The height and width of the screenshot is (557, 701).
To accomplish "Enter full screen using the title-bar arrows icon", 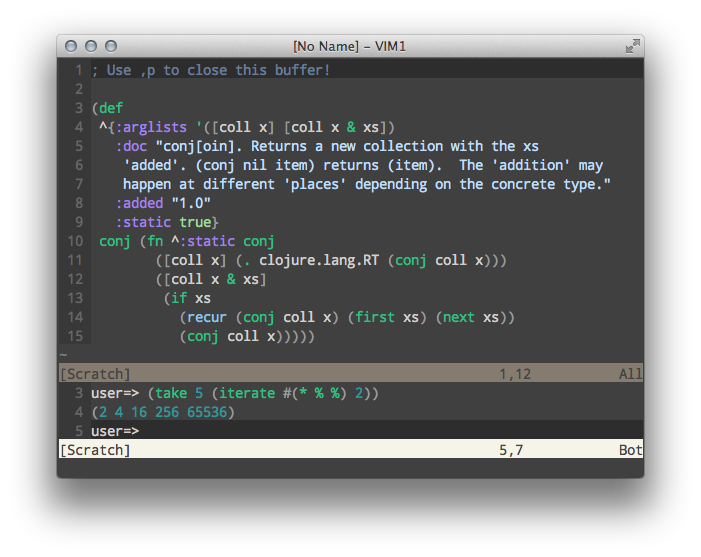I will click(632, 46).
